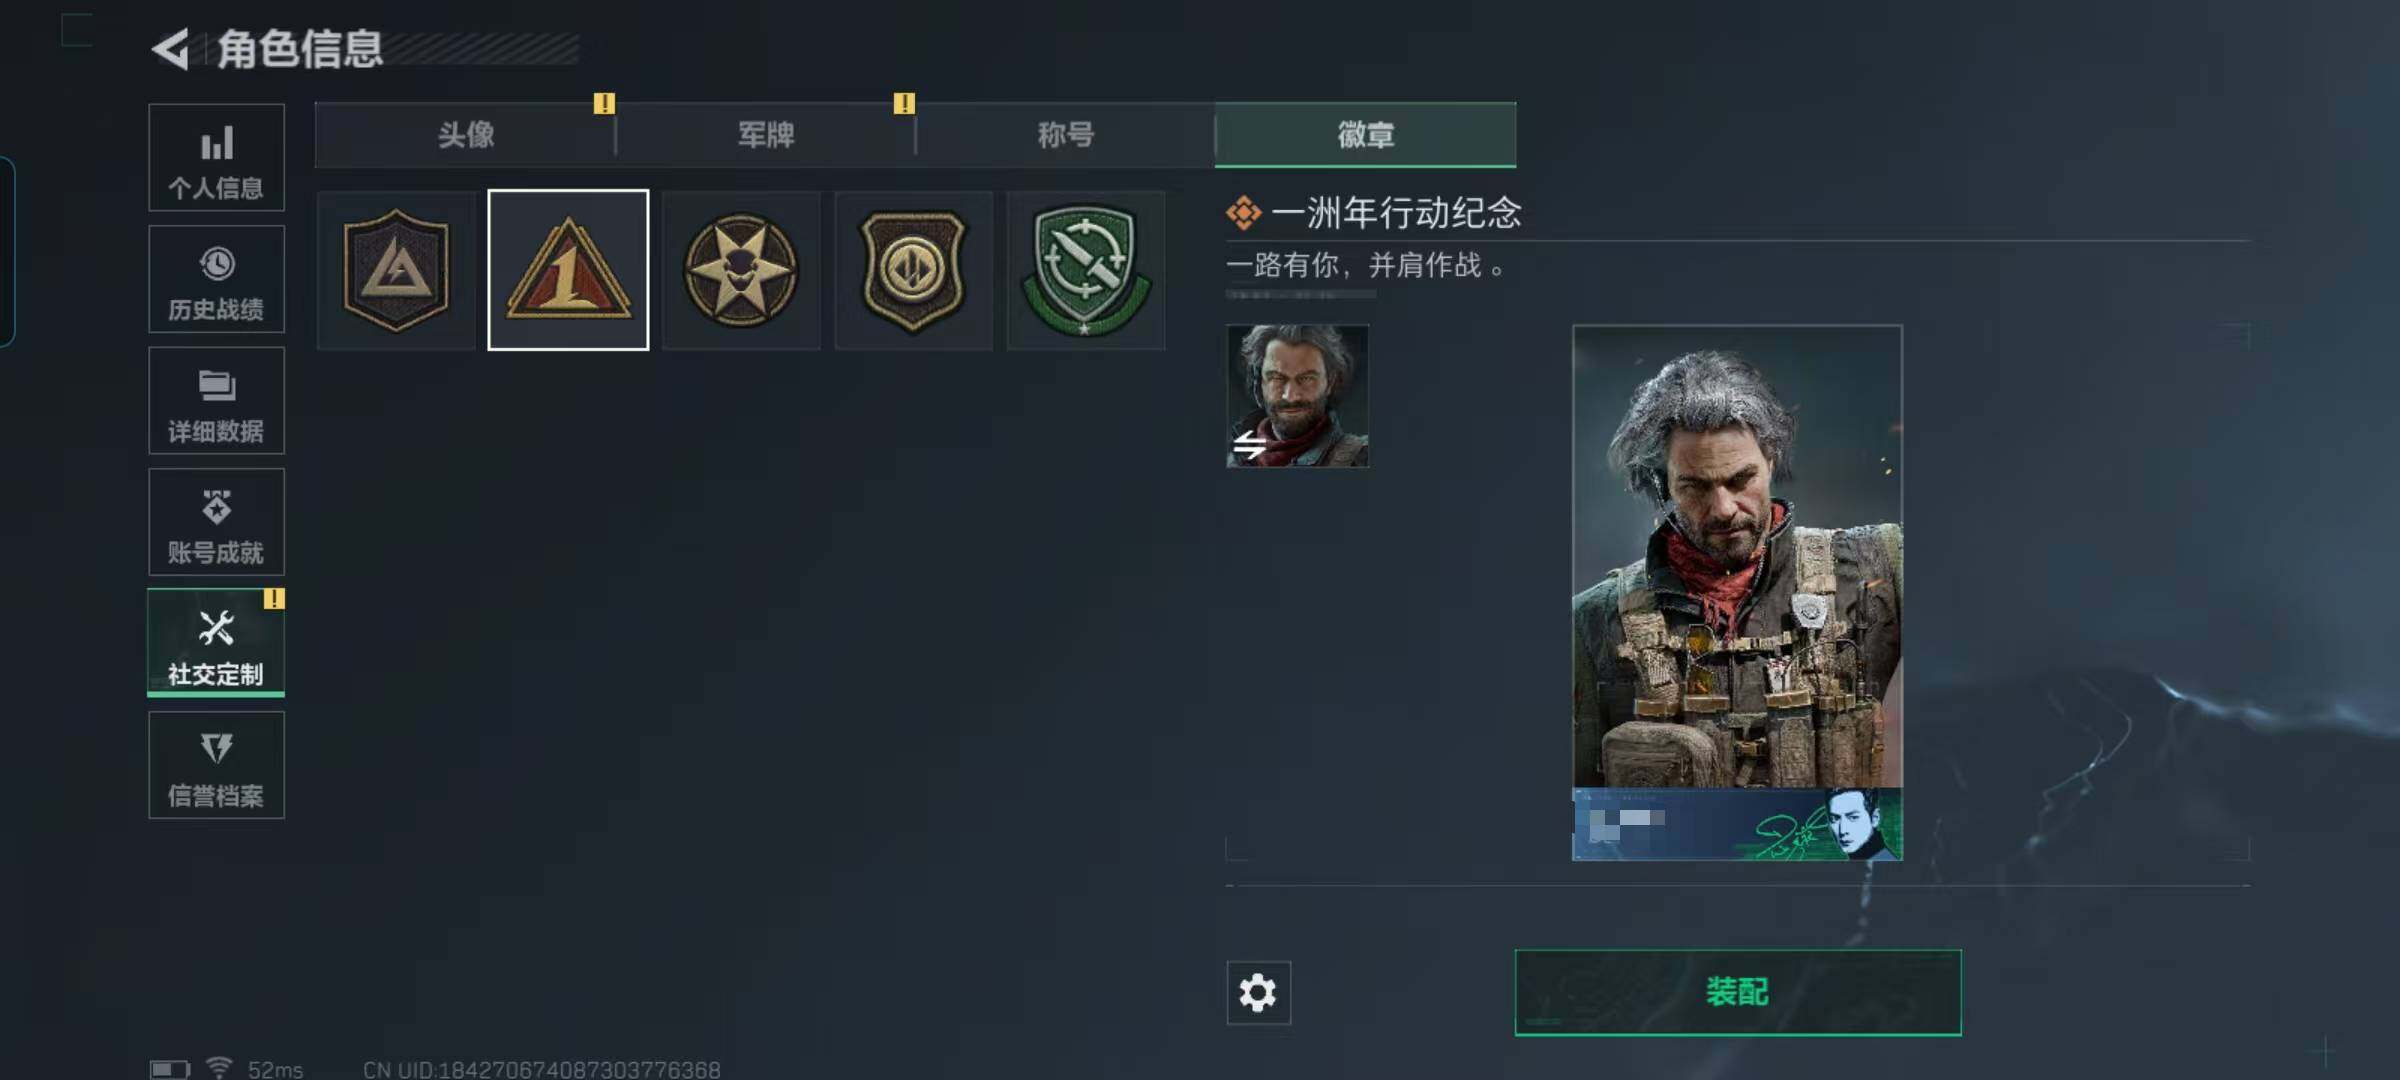Click the gear settings icon beside 装配
The height and width of the screenshot is (1080, 2400).
[x=1258, y=993]
